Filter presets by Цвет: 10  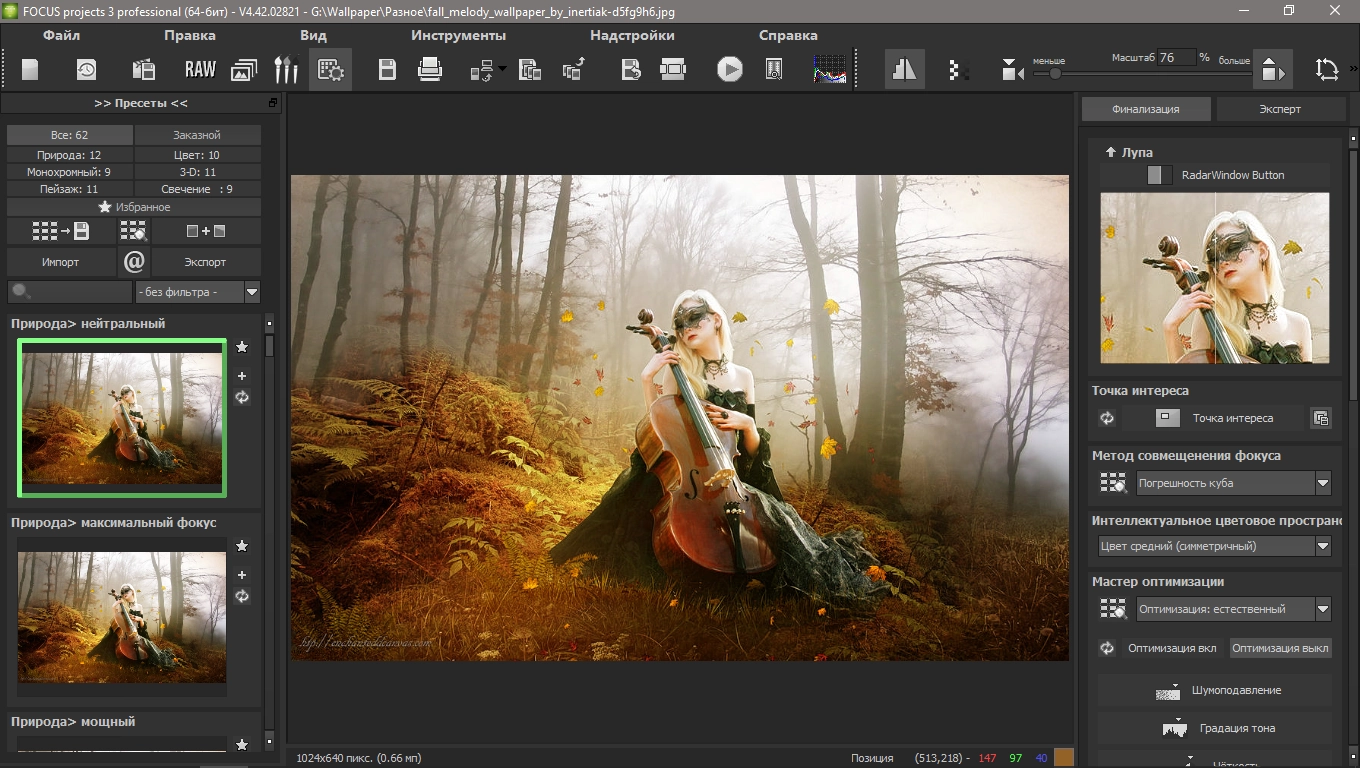pyautogui.click(x=197, y=155)
